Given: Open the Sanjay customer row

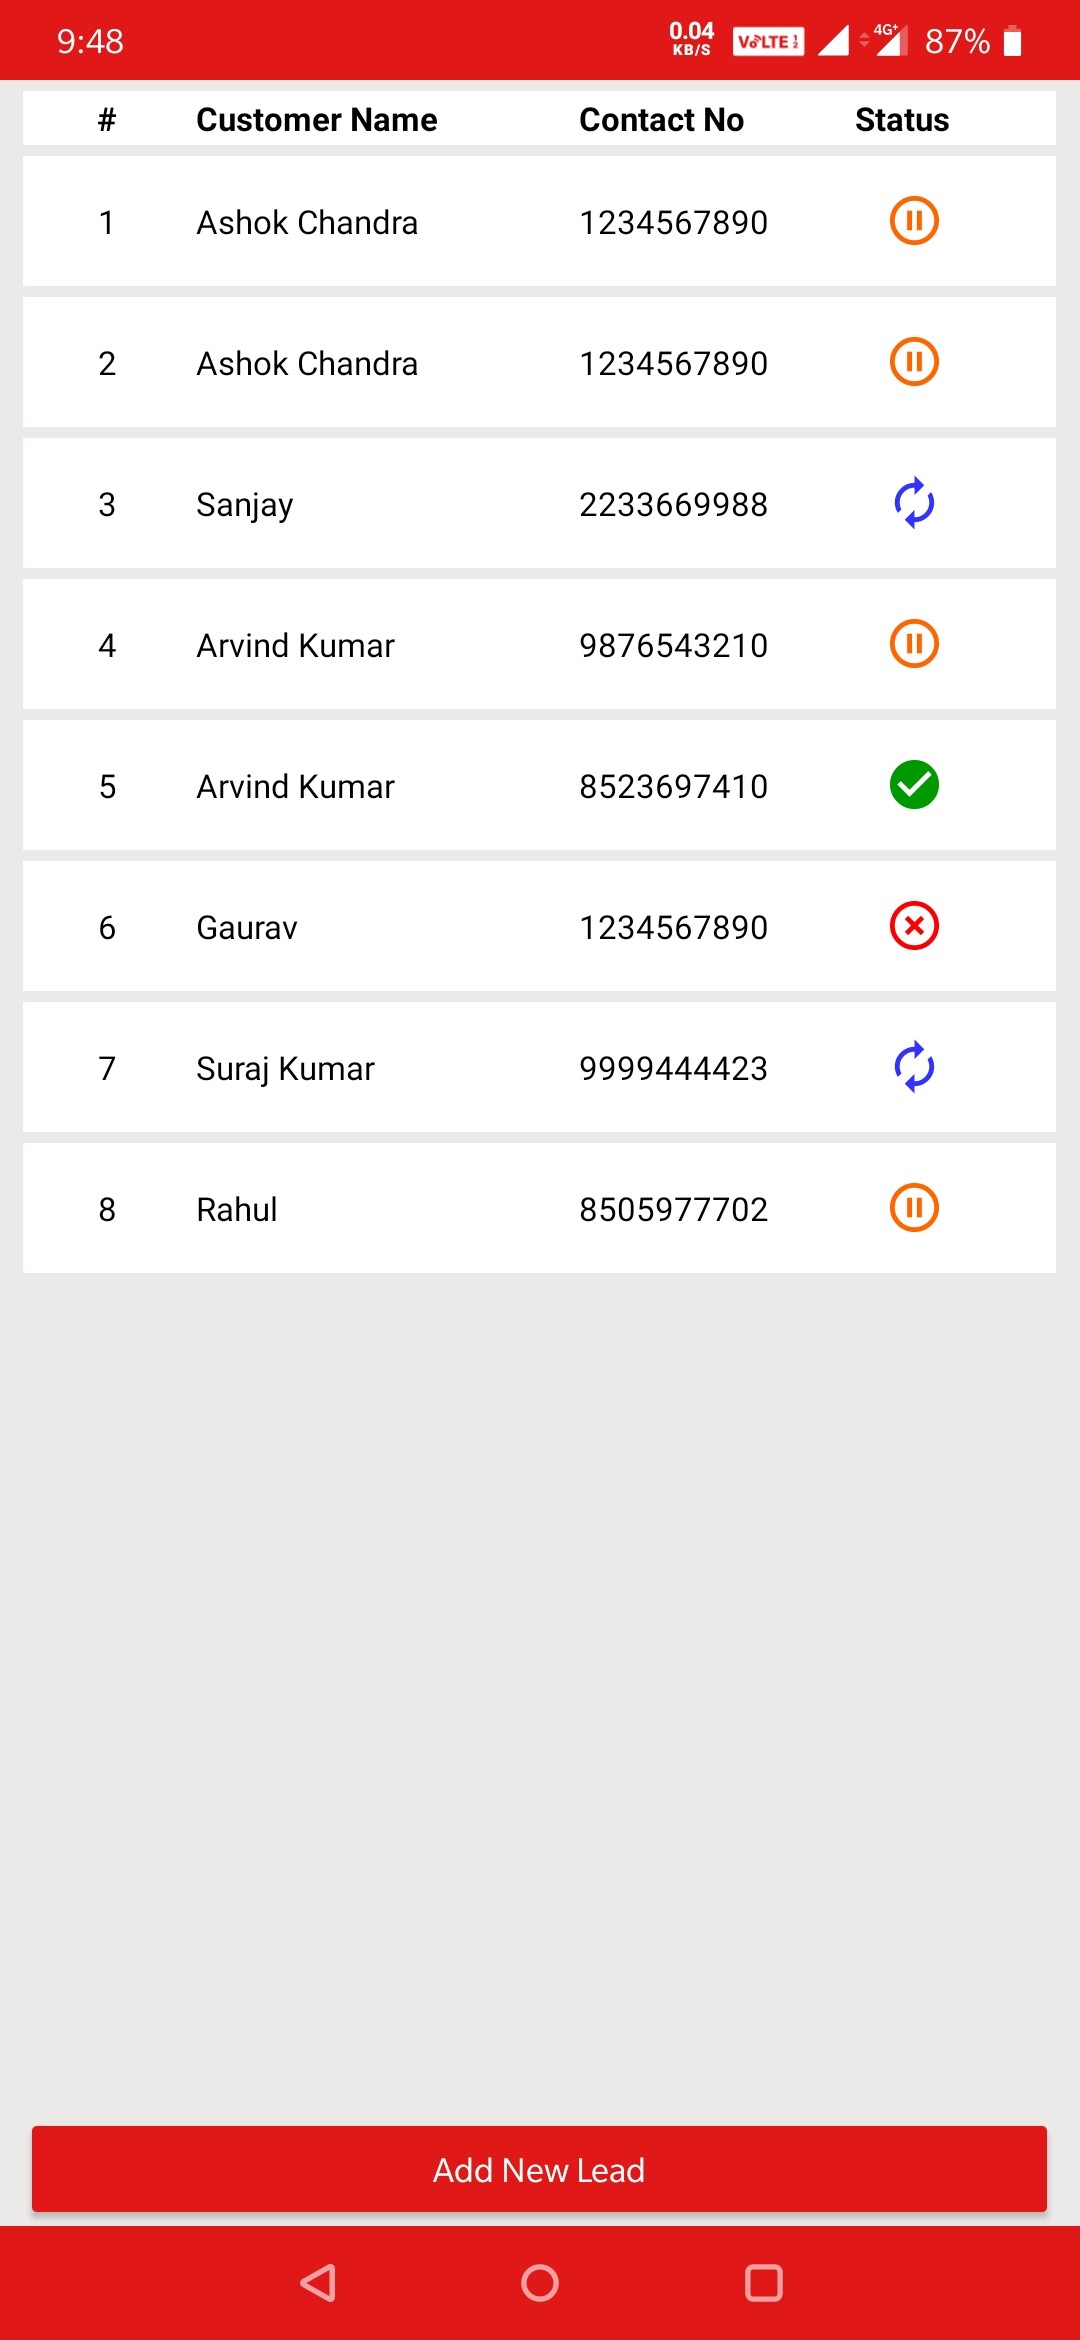Looking at the screenshot, I should click(244, 504).
